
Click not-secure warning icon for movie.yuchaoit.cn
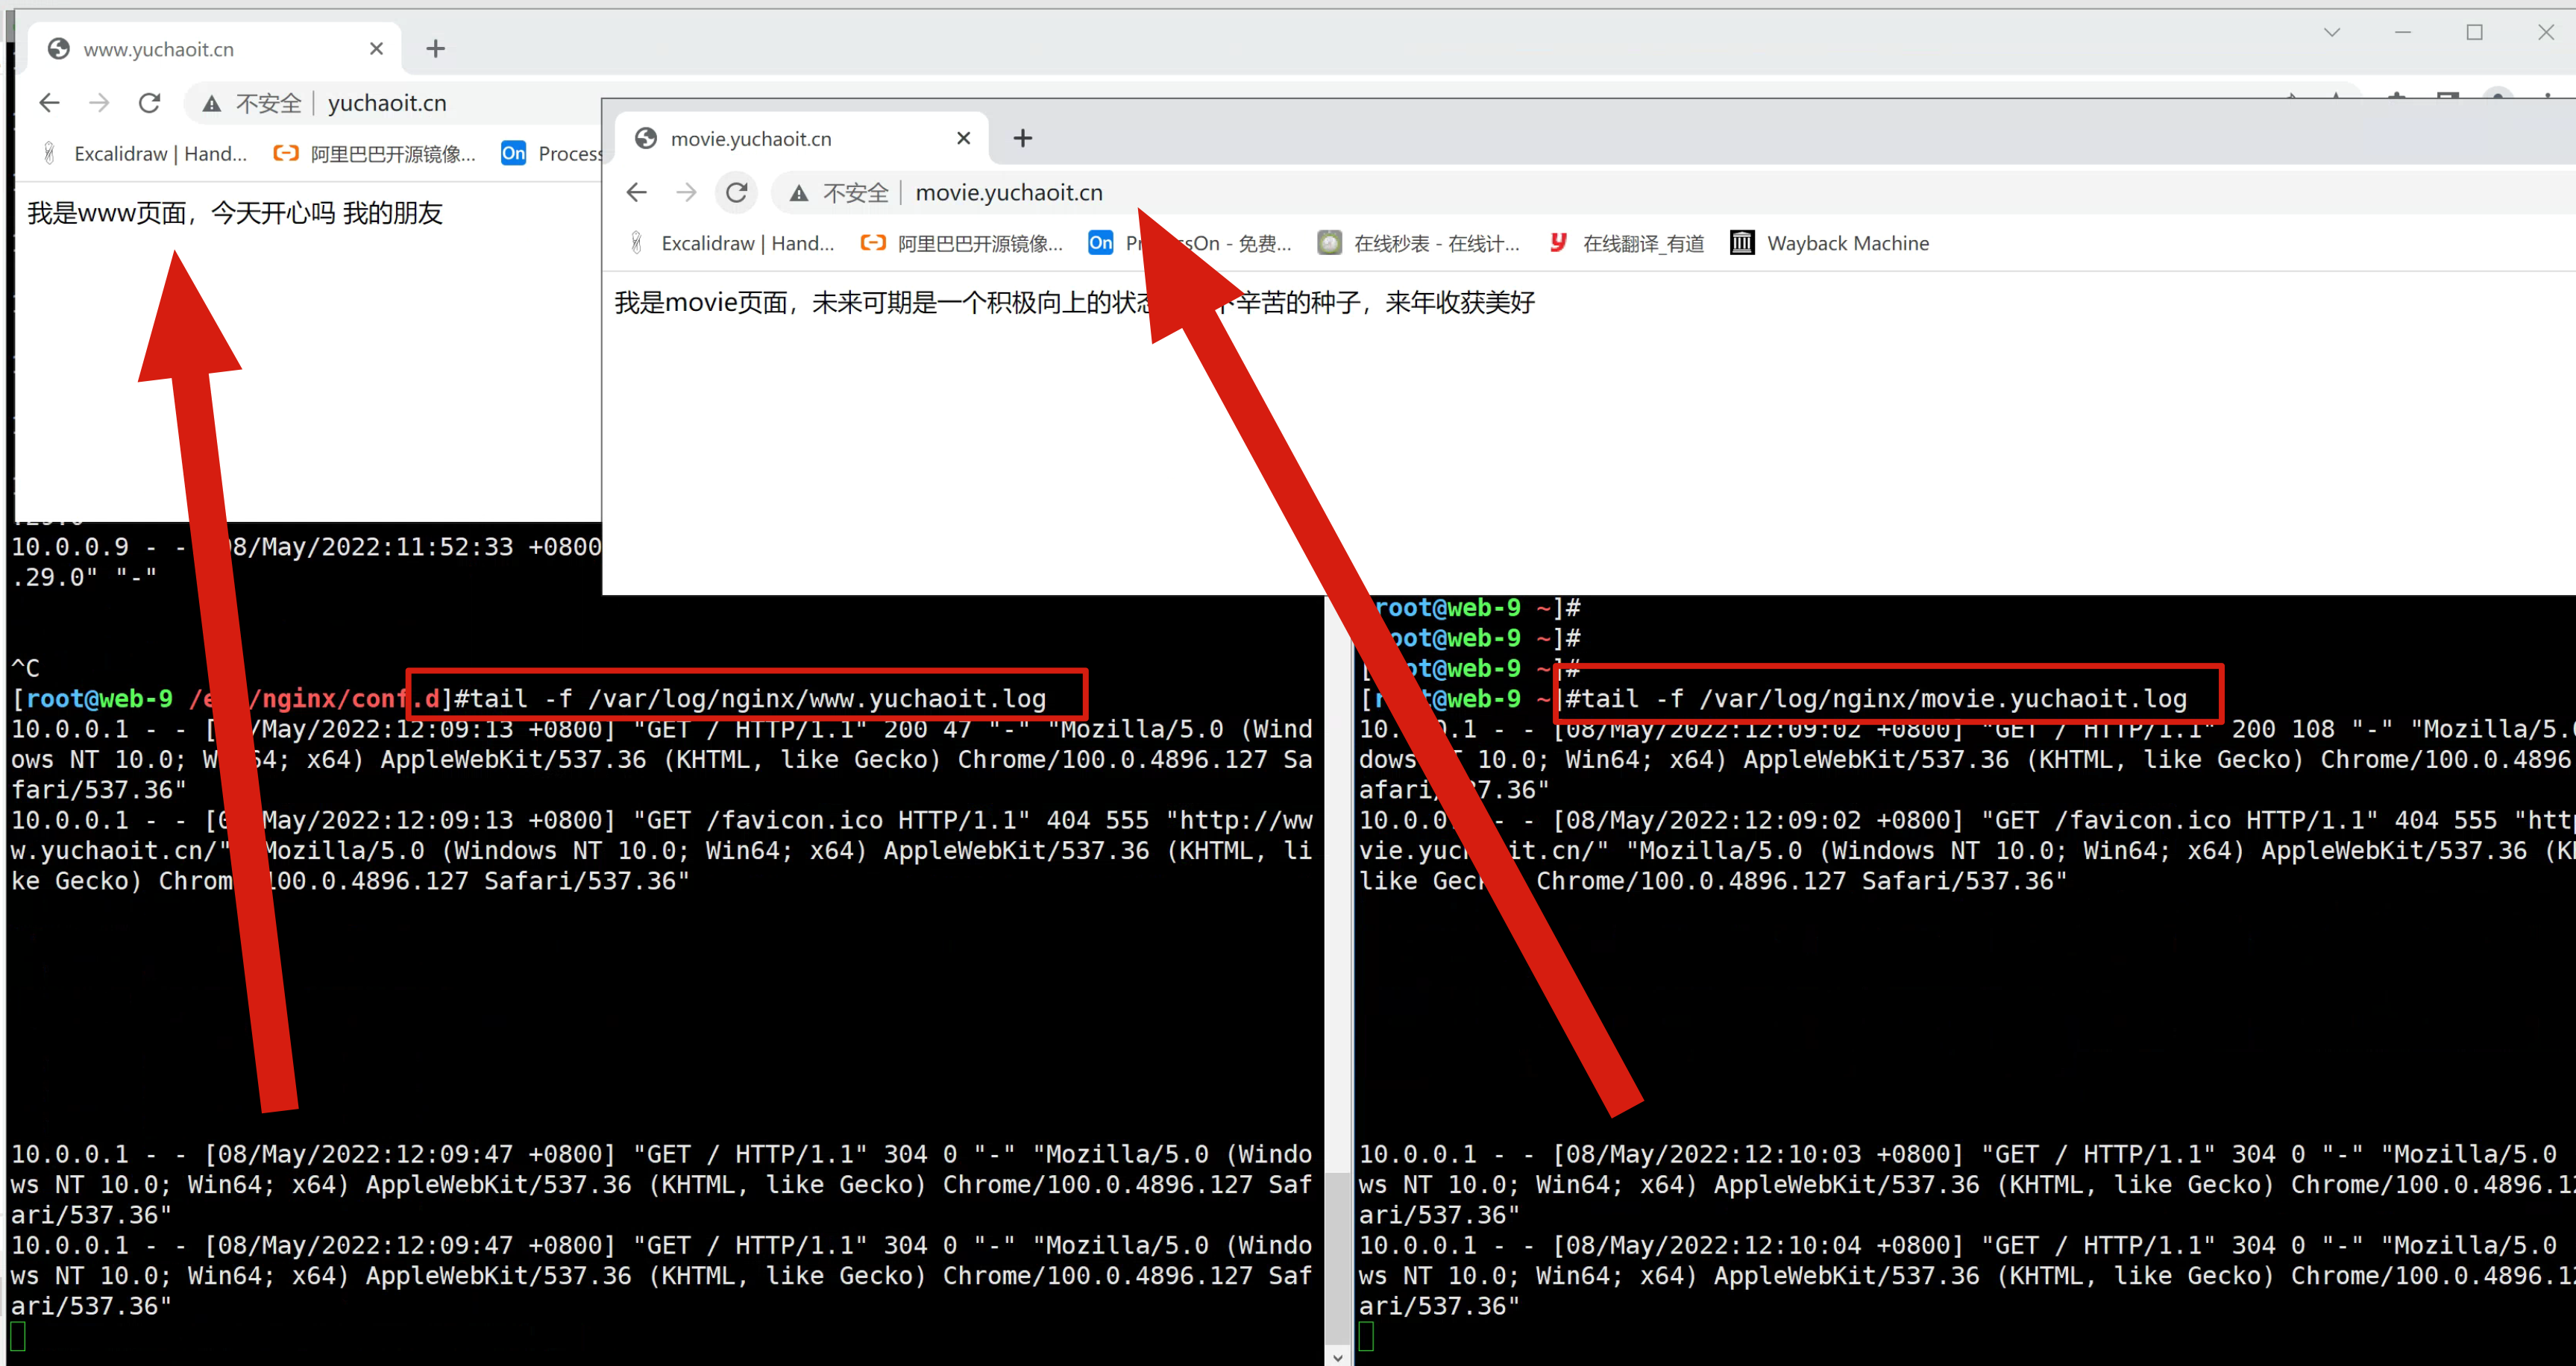798,193
